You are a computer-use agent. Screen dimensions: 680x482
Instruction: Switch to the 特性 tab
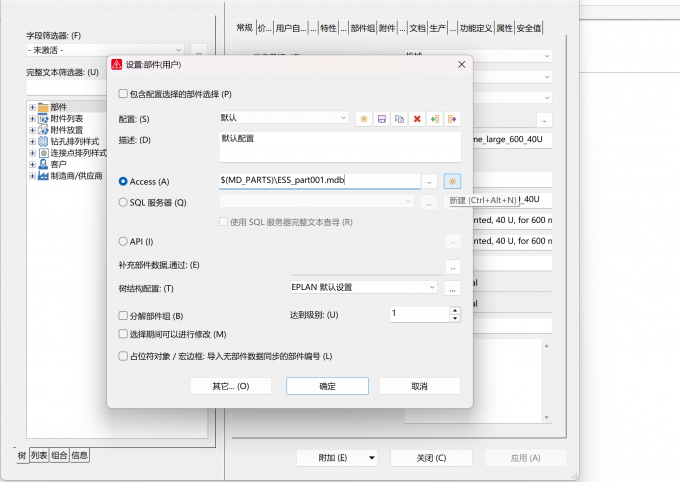tap(328, 28)
